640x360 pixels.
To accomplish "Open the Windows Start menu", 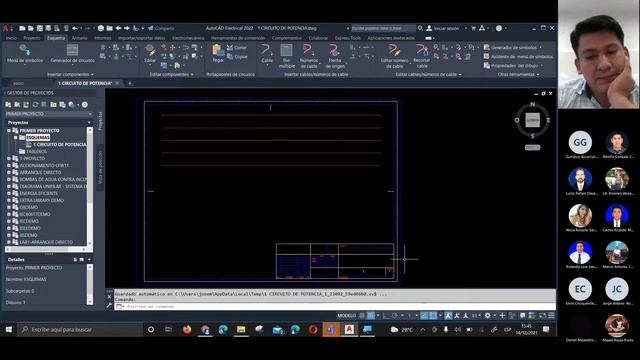I will click(x=9, y=329).
